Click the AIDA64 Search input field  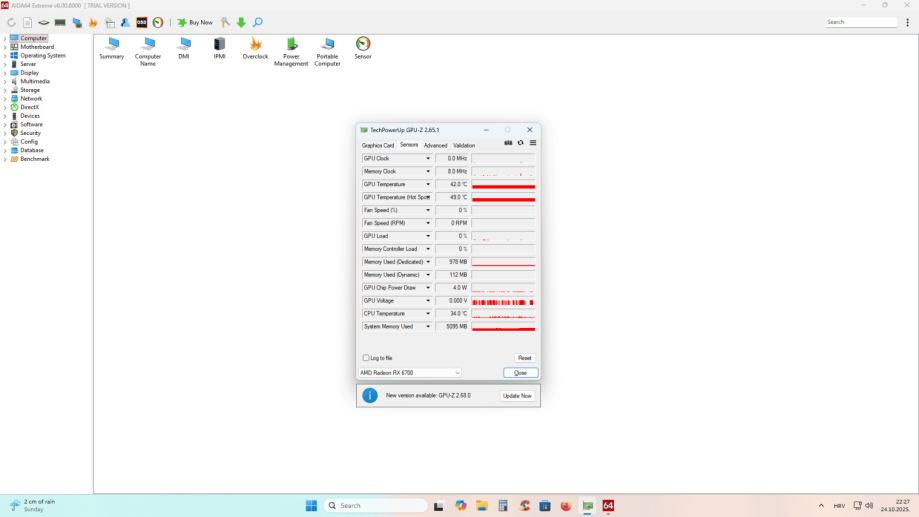pyautogui.click(x=861, y=22)
